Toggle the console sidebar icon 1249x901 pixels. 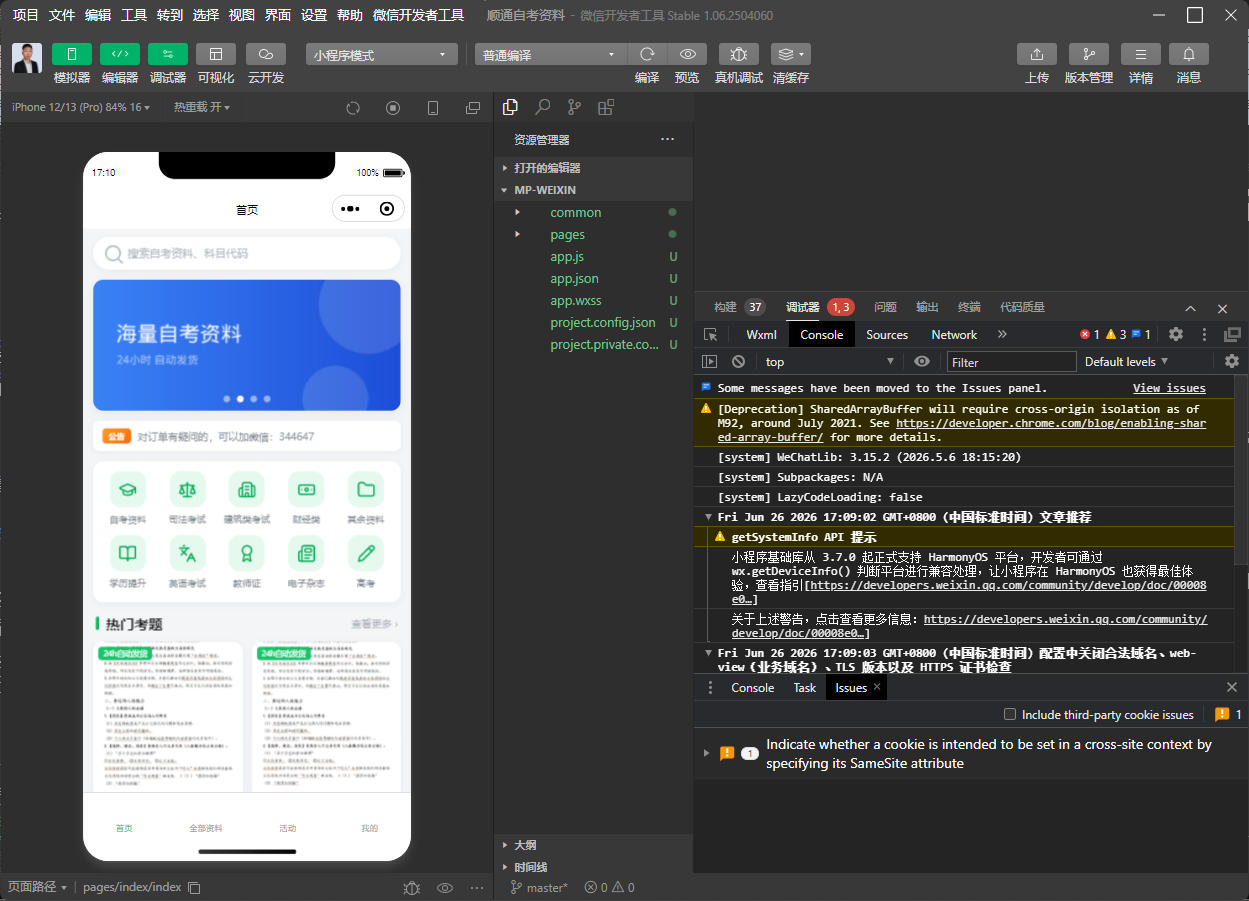[710, 361]
